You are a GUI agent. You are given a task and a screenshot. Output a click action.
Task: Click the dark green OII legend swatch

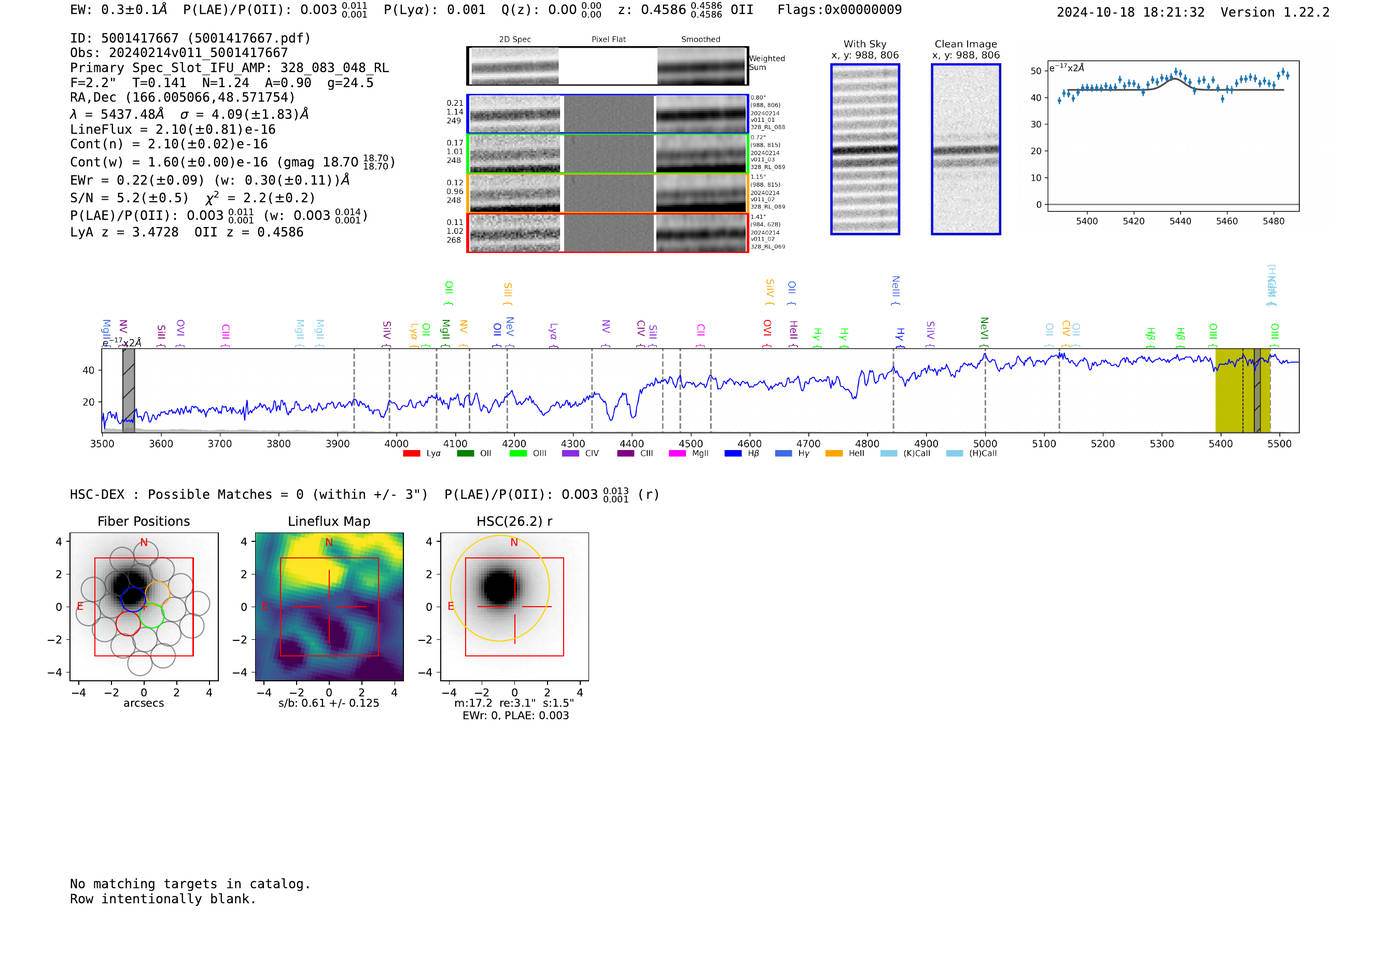(x=465, y=454)
